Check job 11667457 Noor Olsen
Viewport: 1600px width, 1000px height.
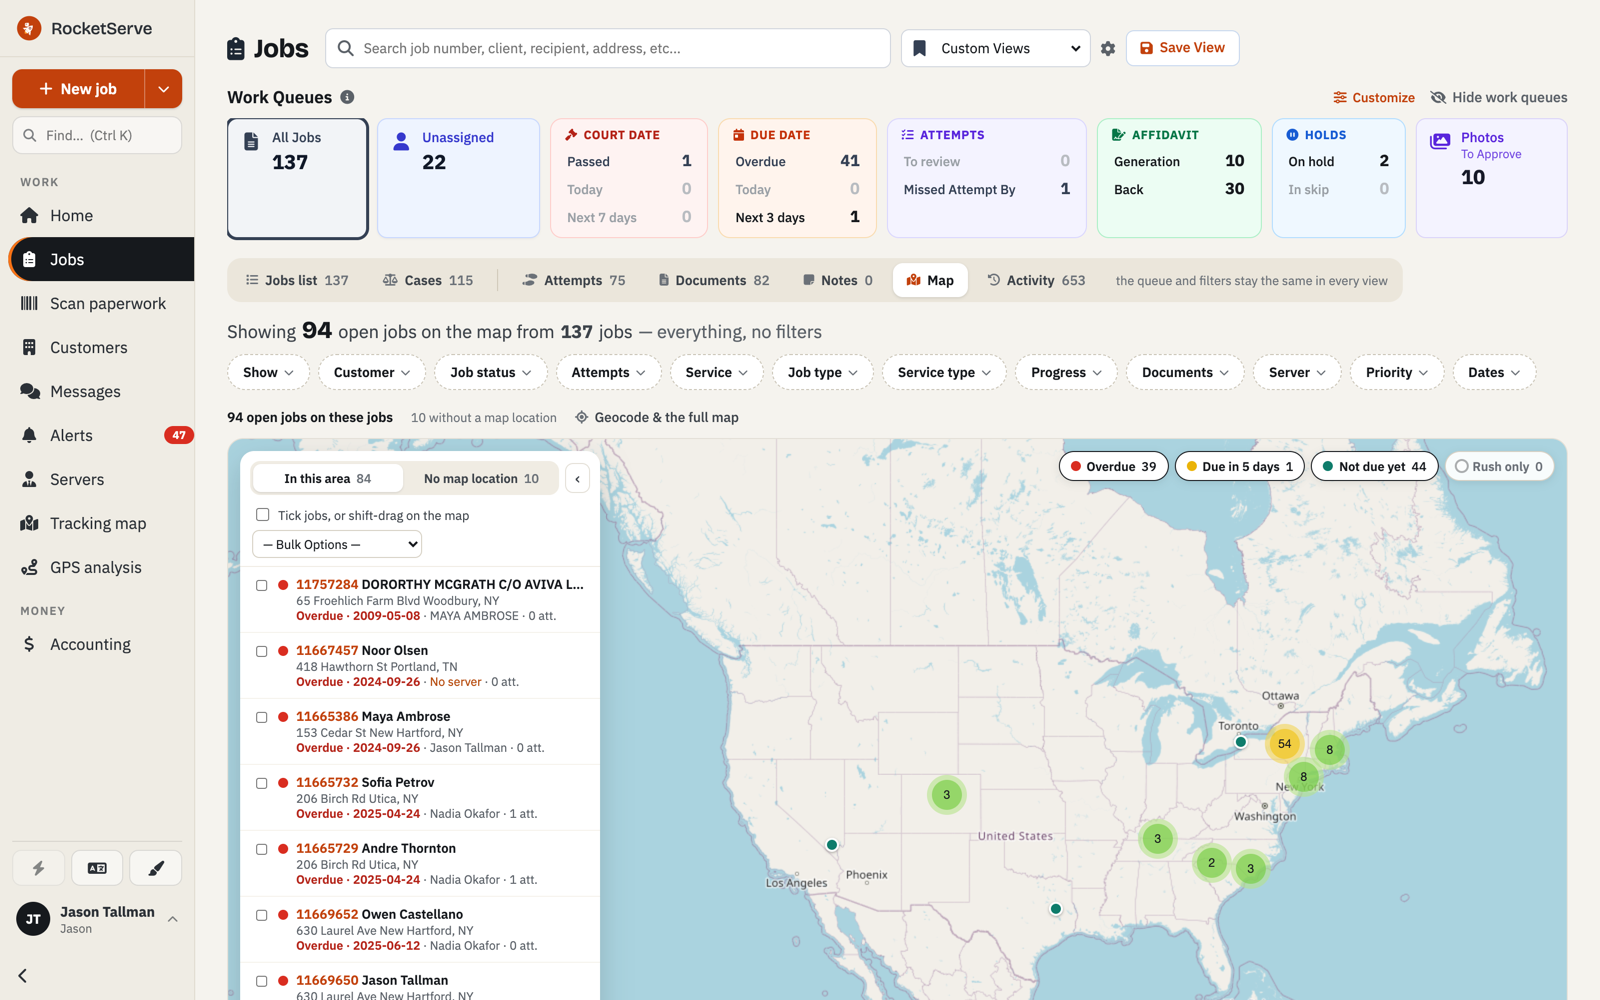(x=262, y=651)
